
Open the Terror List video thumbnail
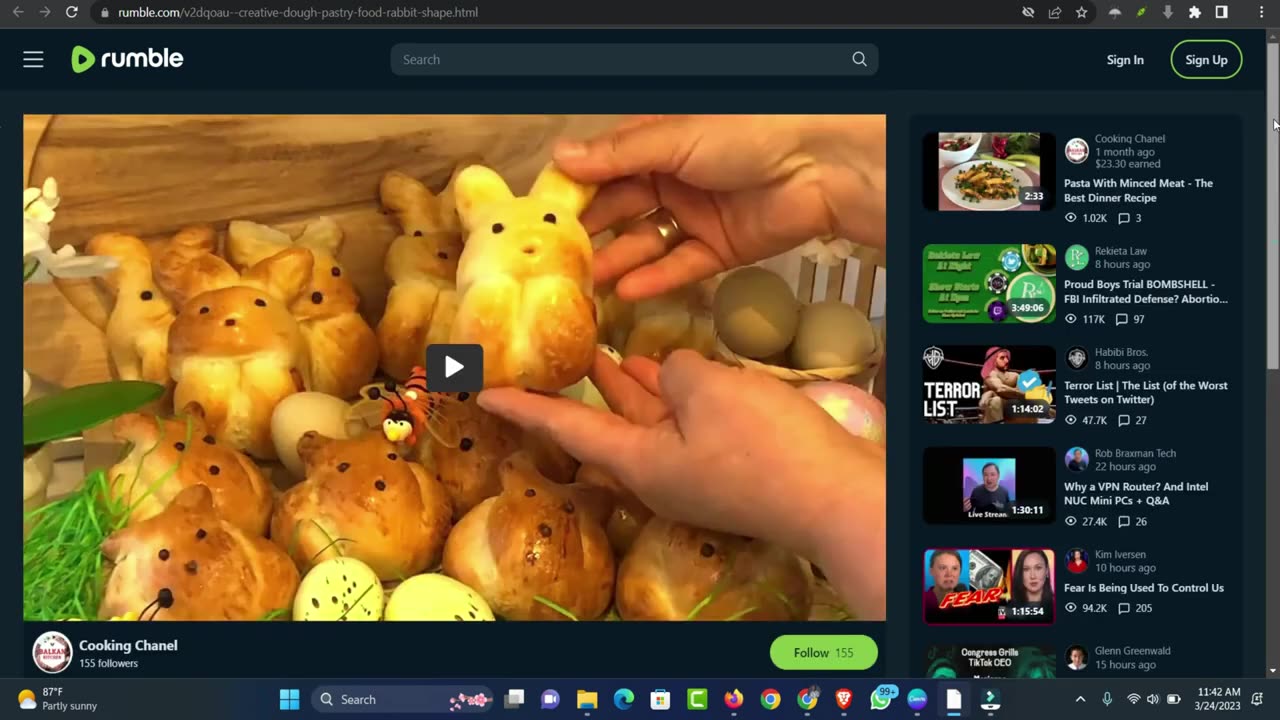click(x=989, y=385)
